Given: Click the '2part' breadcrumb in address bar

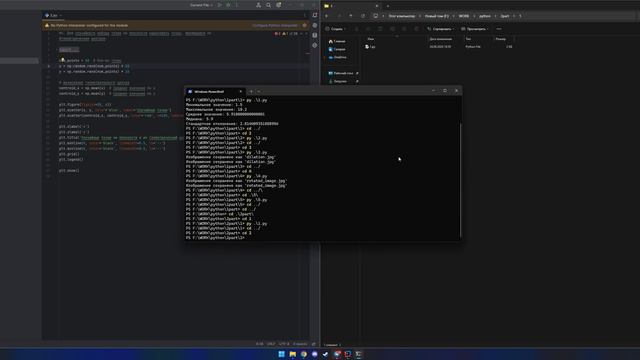Looking at the screenshot, I should pos(505,16).
